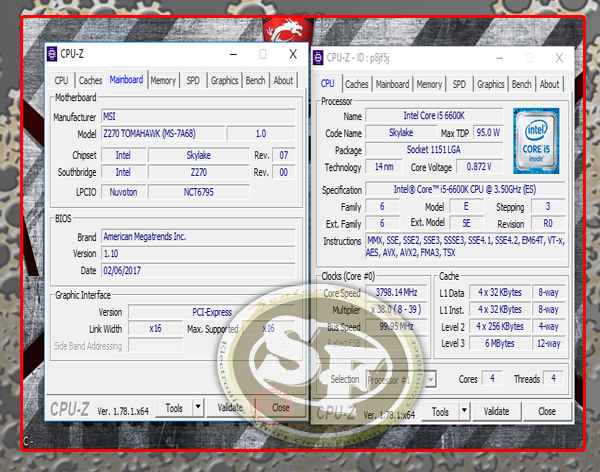Open the Caches tab in right CPU-Z window
The height and width of the screenshot is (472, 600).
tap(357, 84)
